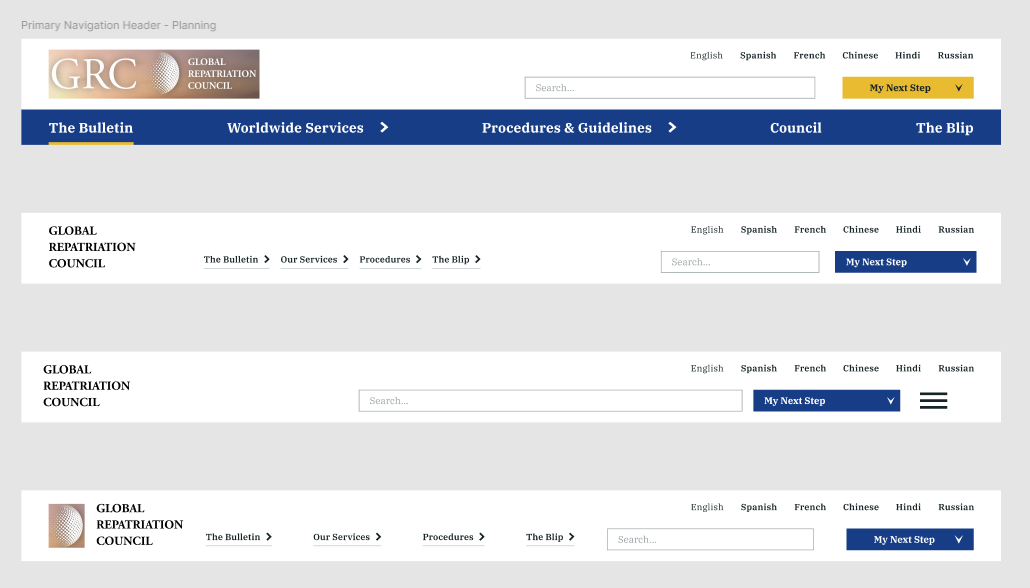Select Spanish in the third header
The image size is (1030, 588).
pyautogui.click(x=759, y=368)
